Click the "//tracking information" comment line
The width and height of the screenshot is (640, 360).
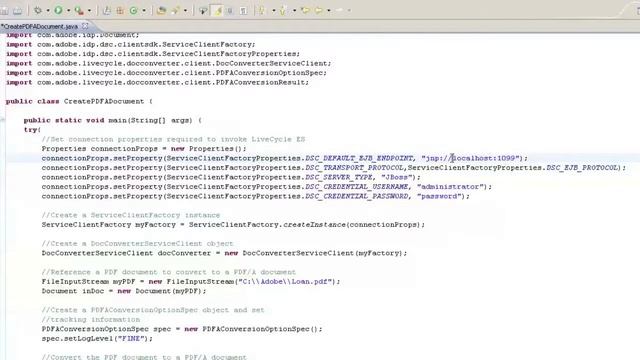pyautogui.click(x=91, y=320)
